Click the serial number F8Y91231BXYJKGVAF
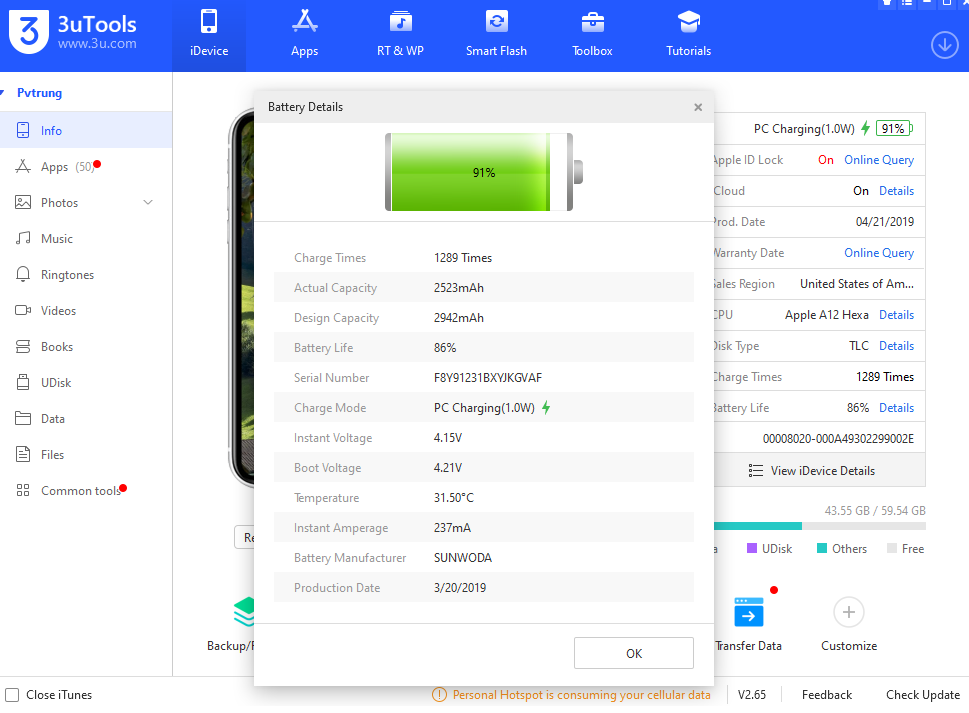Viewport: 969px width, 713px height. [488, 378]
